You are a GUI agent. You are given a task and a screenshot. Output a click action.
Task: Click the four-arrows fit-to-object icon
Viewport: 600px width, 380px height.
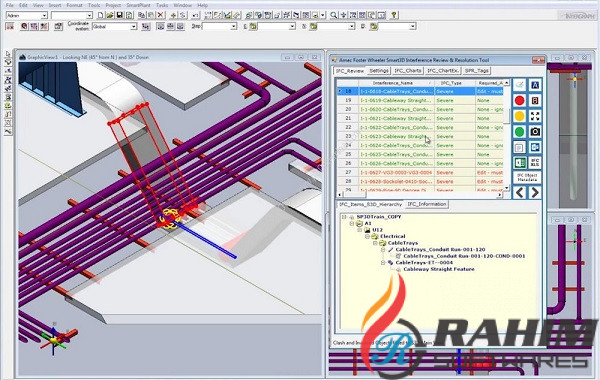(535, 116)
